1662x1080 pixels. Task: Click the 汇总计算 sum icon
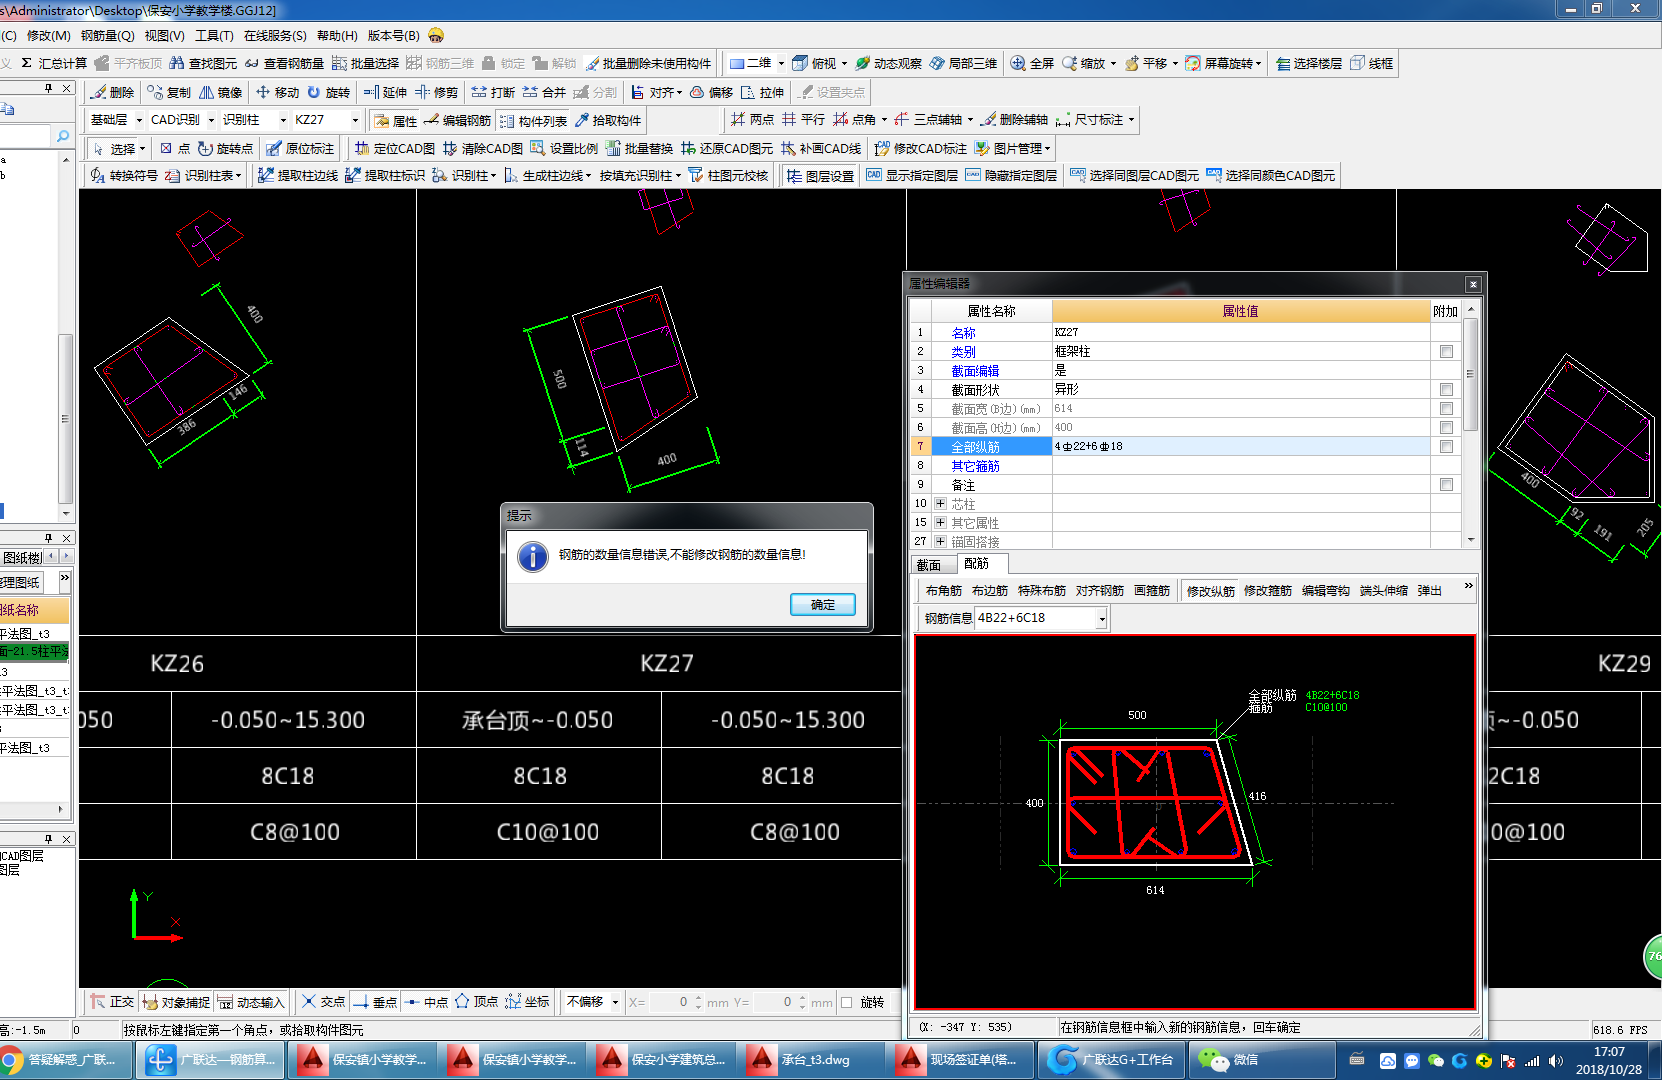(54, 63)
